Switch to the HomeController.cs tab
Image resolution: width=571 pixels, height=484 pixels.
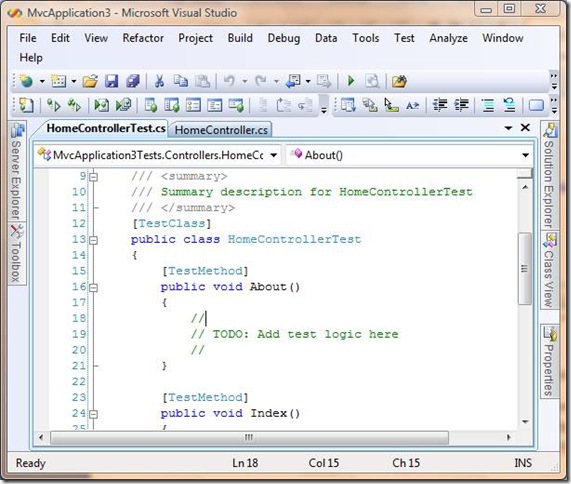(221, 130)
